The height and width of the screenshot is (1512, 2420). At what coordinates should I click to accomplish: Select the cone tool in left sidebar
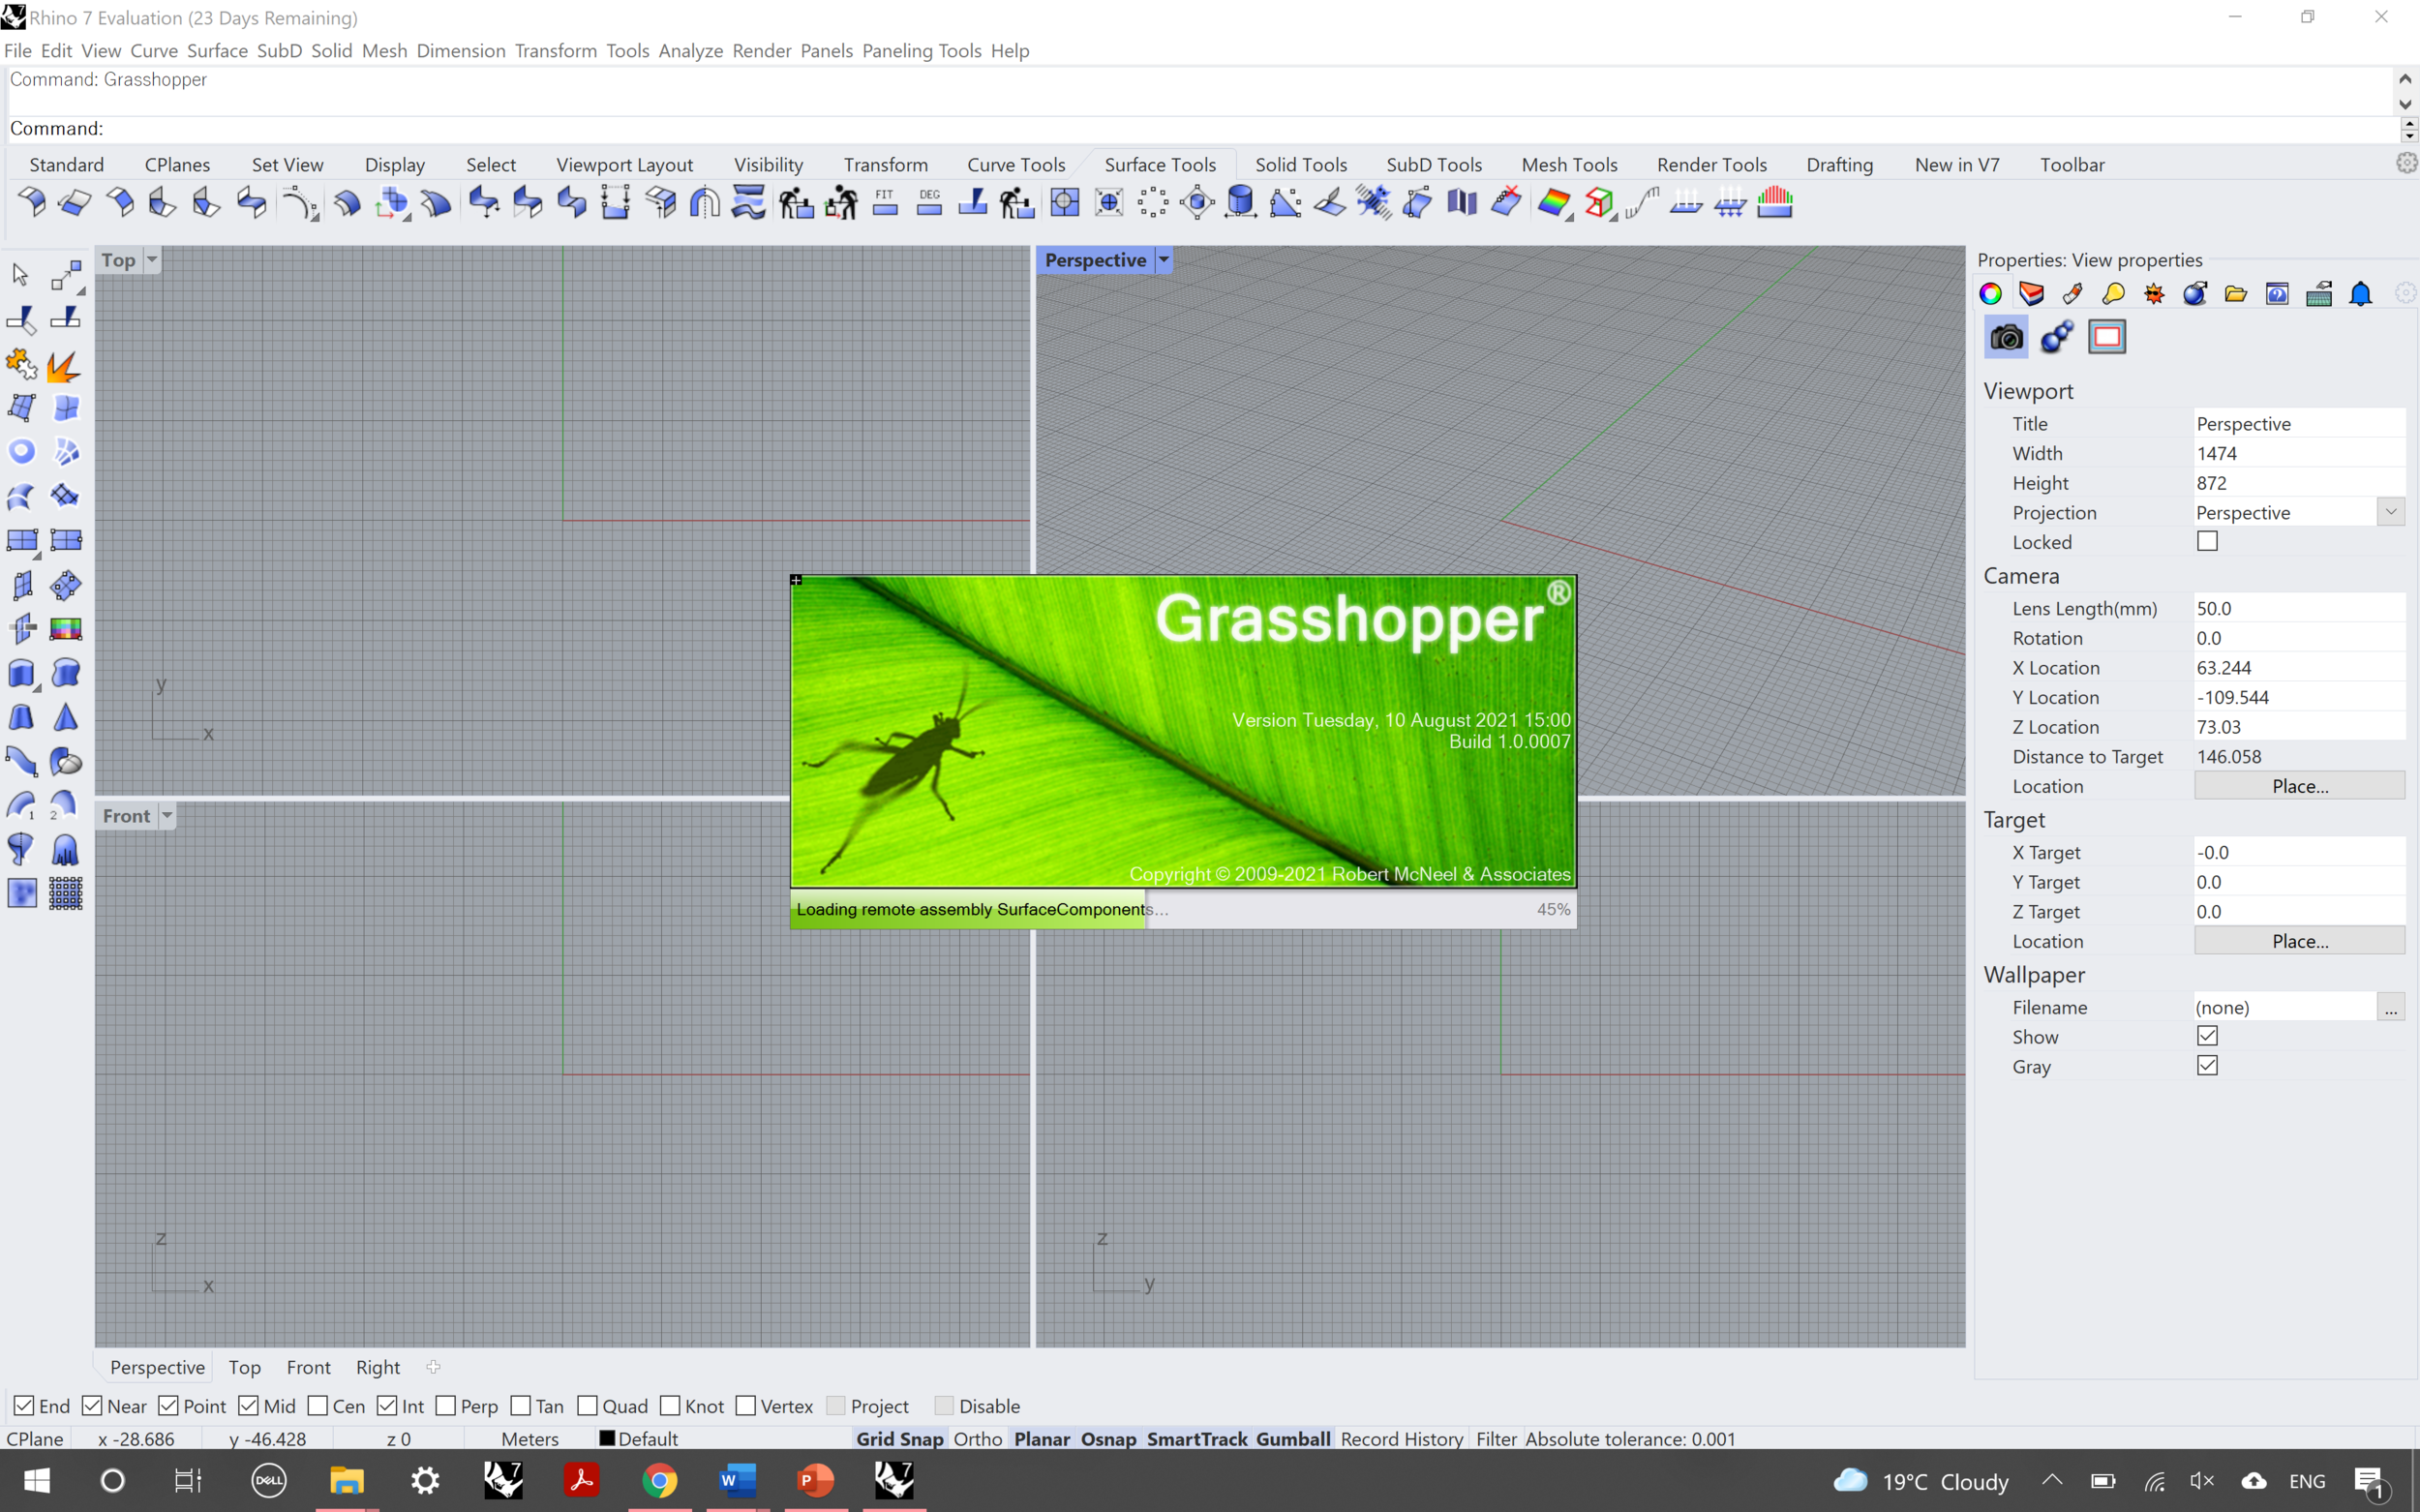pyautogui.click(x=65, y=717)
